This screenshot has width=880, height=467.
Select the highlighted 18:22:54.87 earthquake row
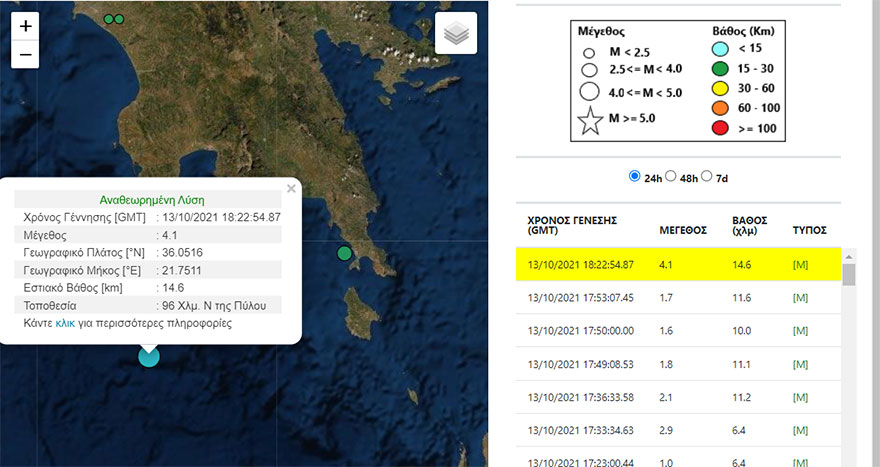coord(678,264)
